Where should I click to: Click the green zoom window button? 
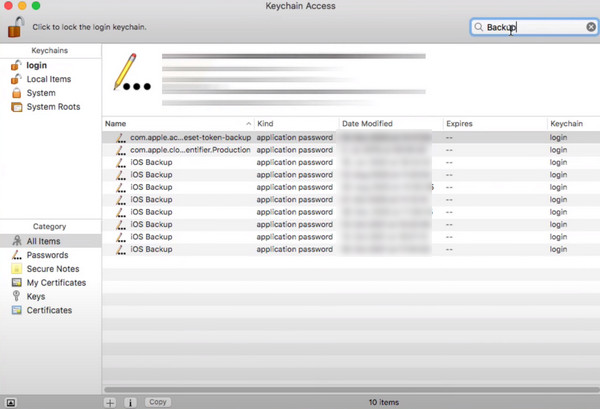click(x=36, y=5)
